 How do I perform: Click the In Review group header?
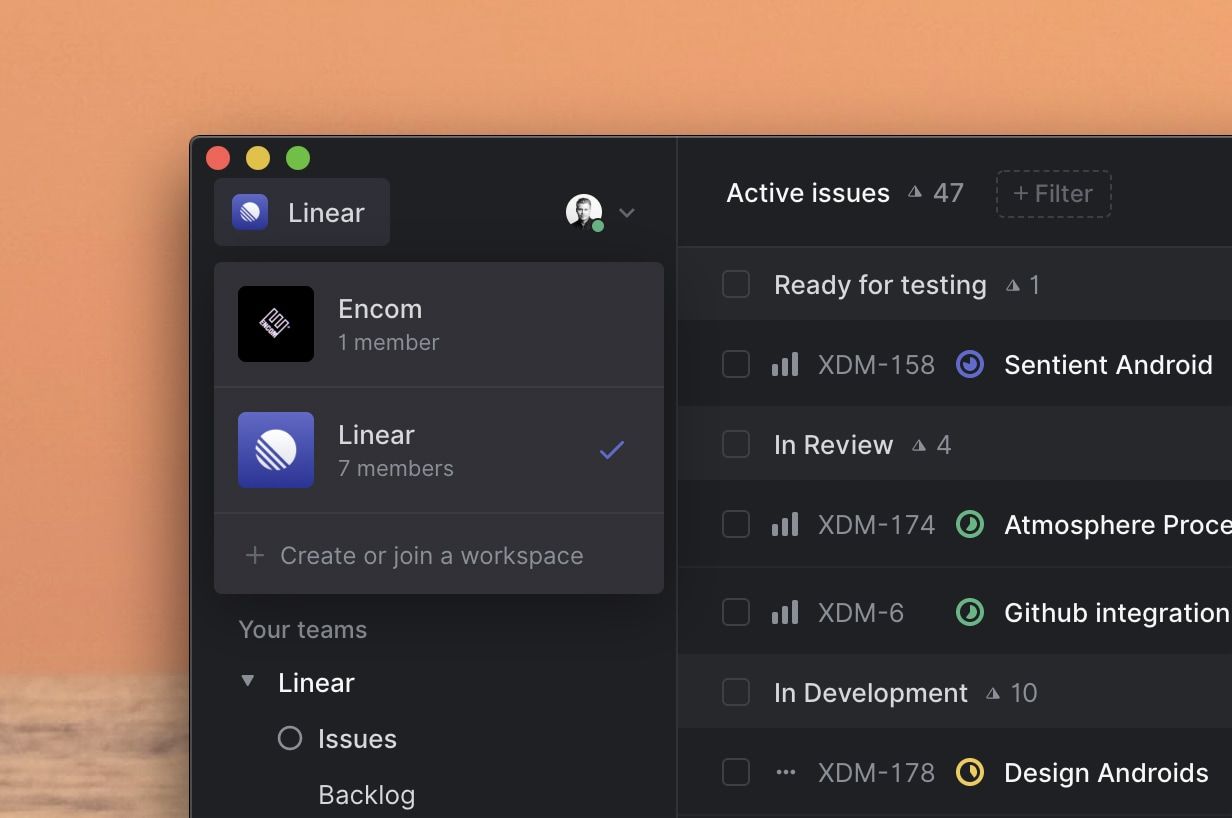pos(833,445)
